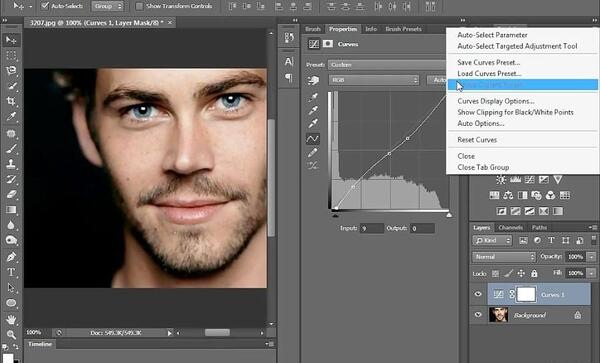The height and width of the screenshot is (363, 600).
Task: Add a Brightness/Contrast adjustment
Action: coord(501,179)
